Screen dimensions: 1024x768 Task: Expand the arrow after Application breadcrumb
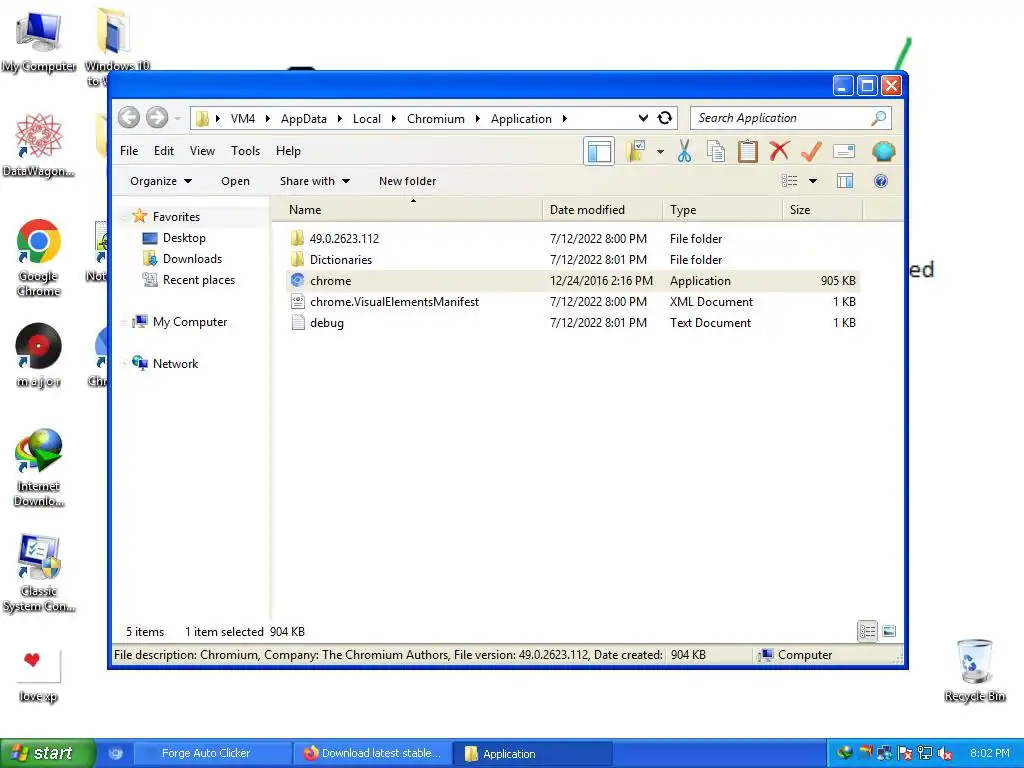(x=565, y=119)
